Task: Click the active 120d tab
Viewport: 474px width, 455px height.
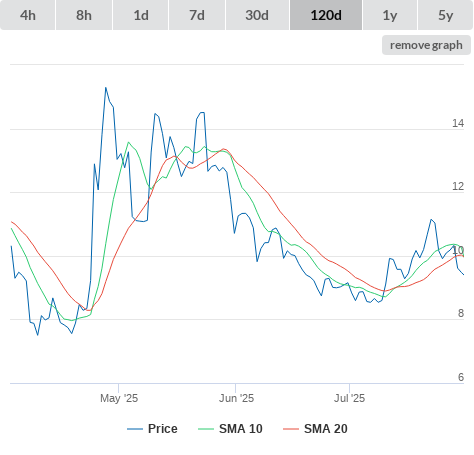Action: point(326,15)
